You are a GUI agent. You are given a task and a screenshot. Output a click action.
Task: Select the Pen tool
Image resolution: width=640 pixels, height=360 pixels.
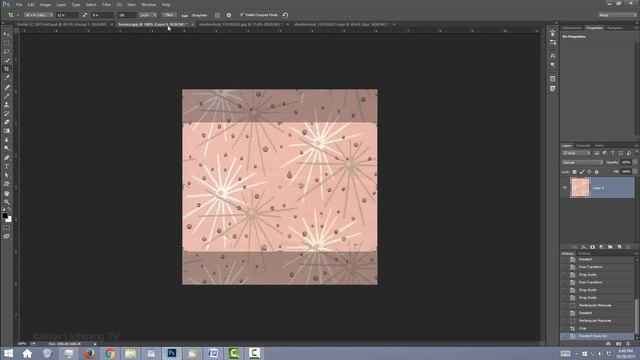(x=7, y=158)
